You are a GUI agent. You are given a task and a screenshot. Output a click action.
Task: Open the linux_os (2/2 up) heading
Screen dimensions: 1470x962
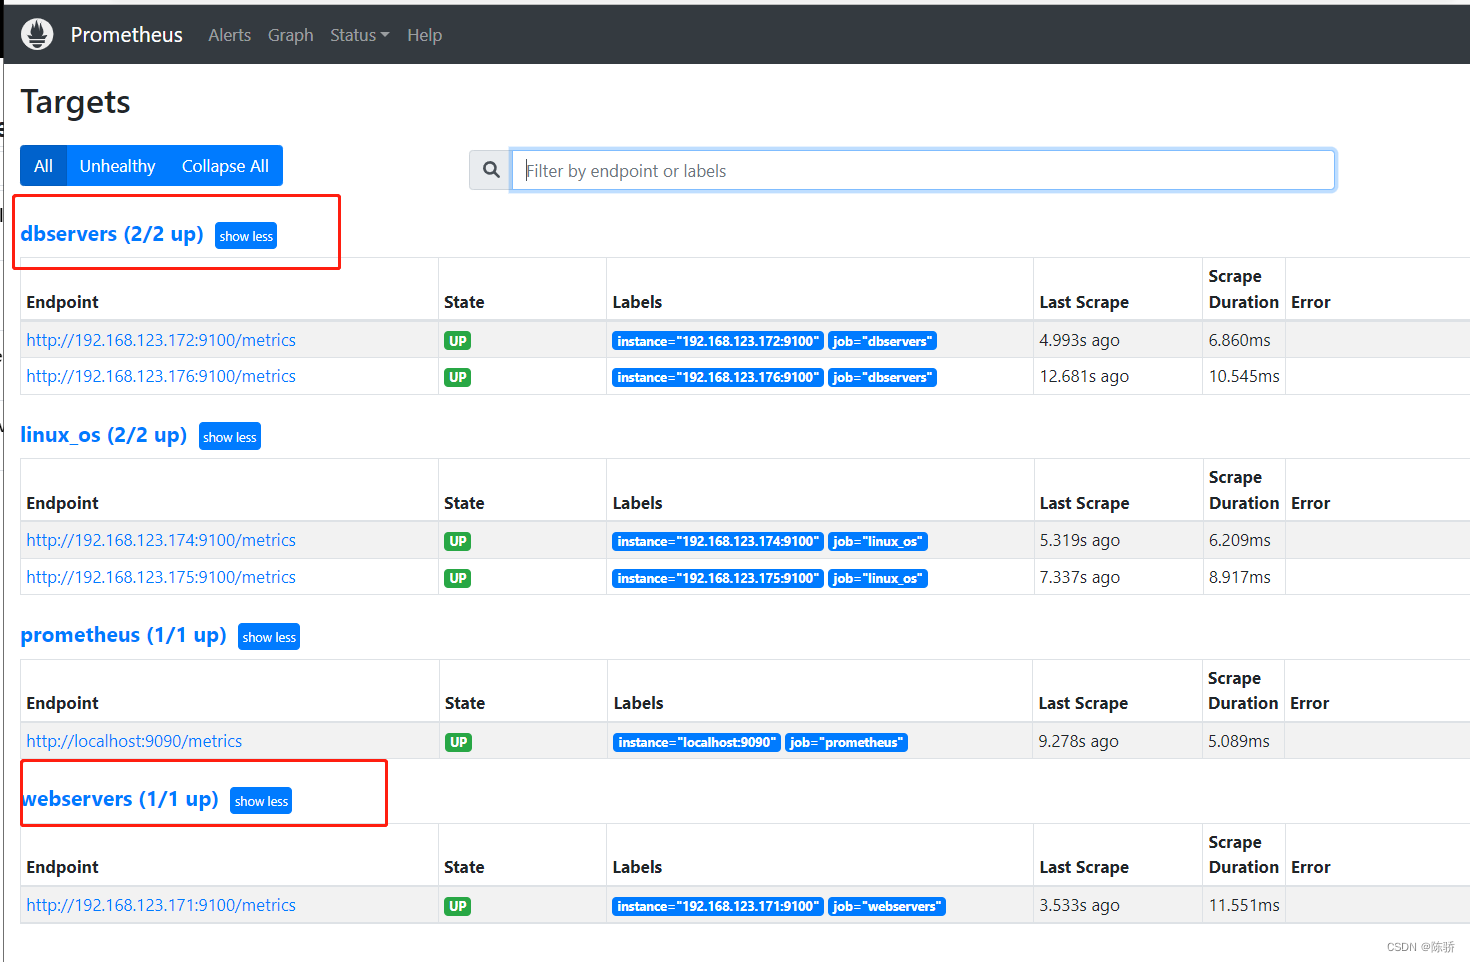click(x=104, y=435)
